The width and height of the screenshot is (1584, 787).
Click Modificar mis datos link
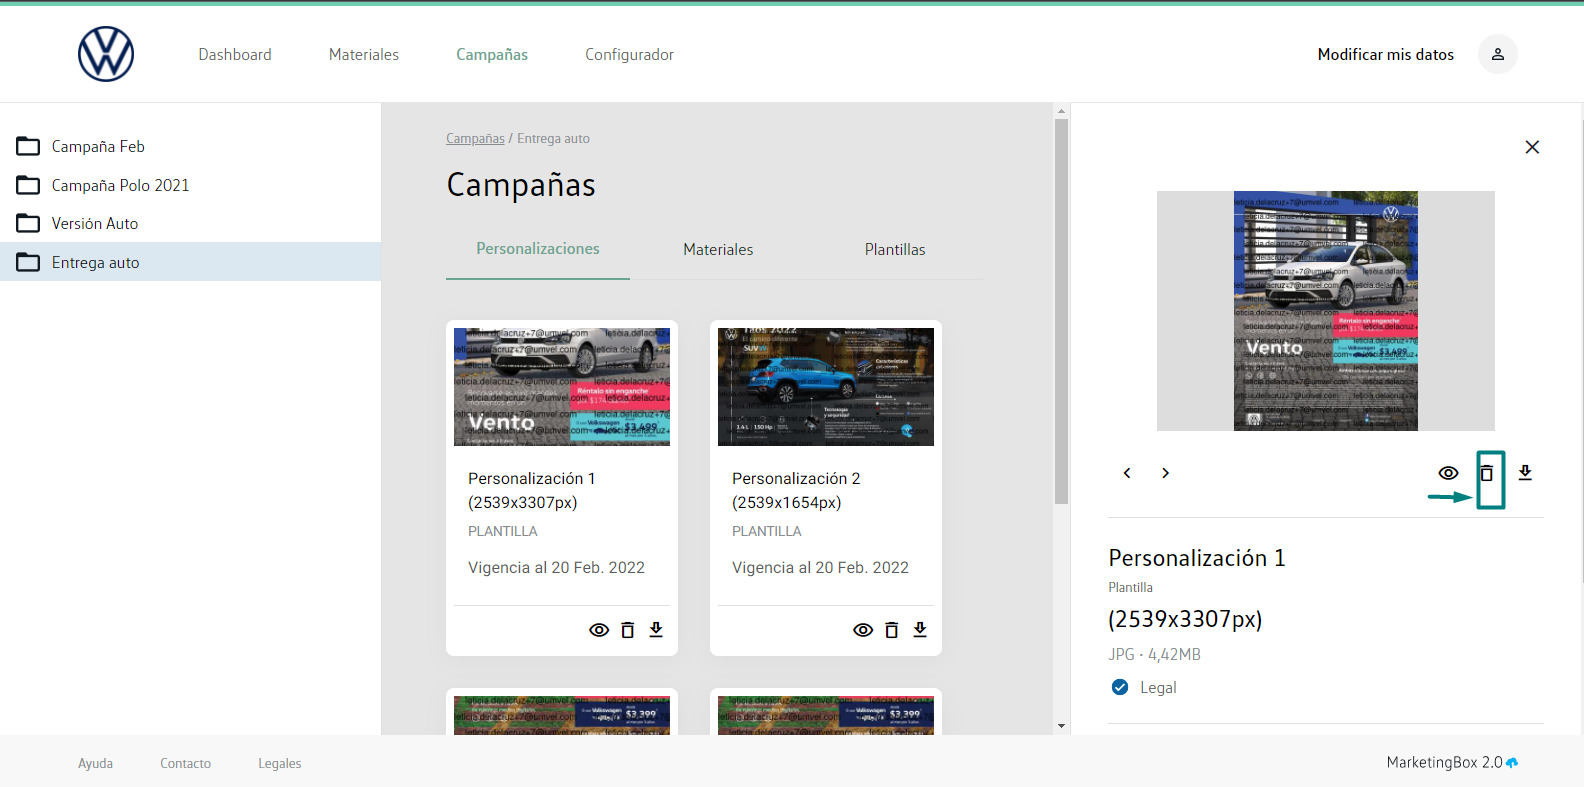click(x=1386, y=54)
